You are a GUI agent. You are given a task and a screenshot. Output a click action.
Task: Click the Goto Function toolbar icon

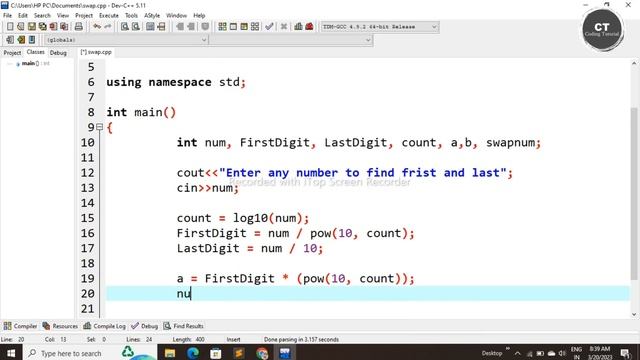tap(150, 27)
